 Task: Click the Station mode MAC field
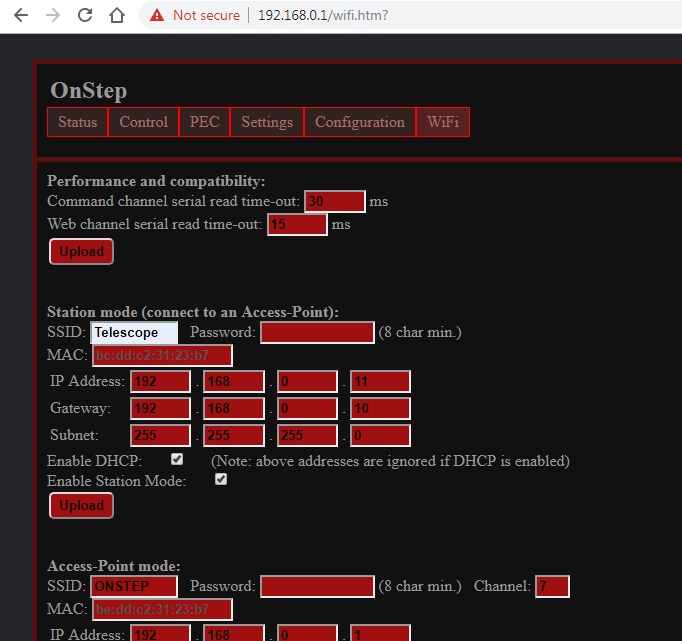click(162, 356)
